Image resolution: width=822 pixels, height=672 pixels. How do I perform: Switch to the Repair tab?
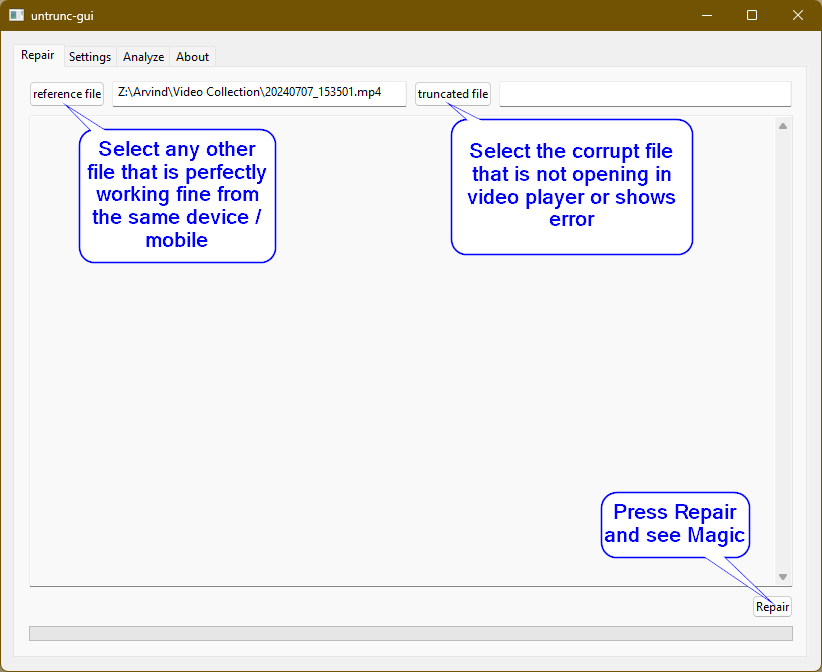38,55
